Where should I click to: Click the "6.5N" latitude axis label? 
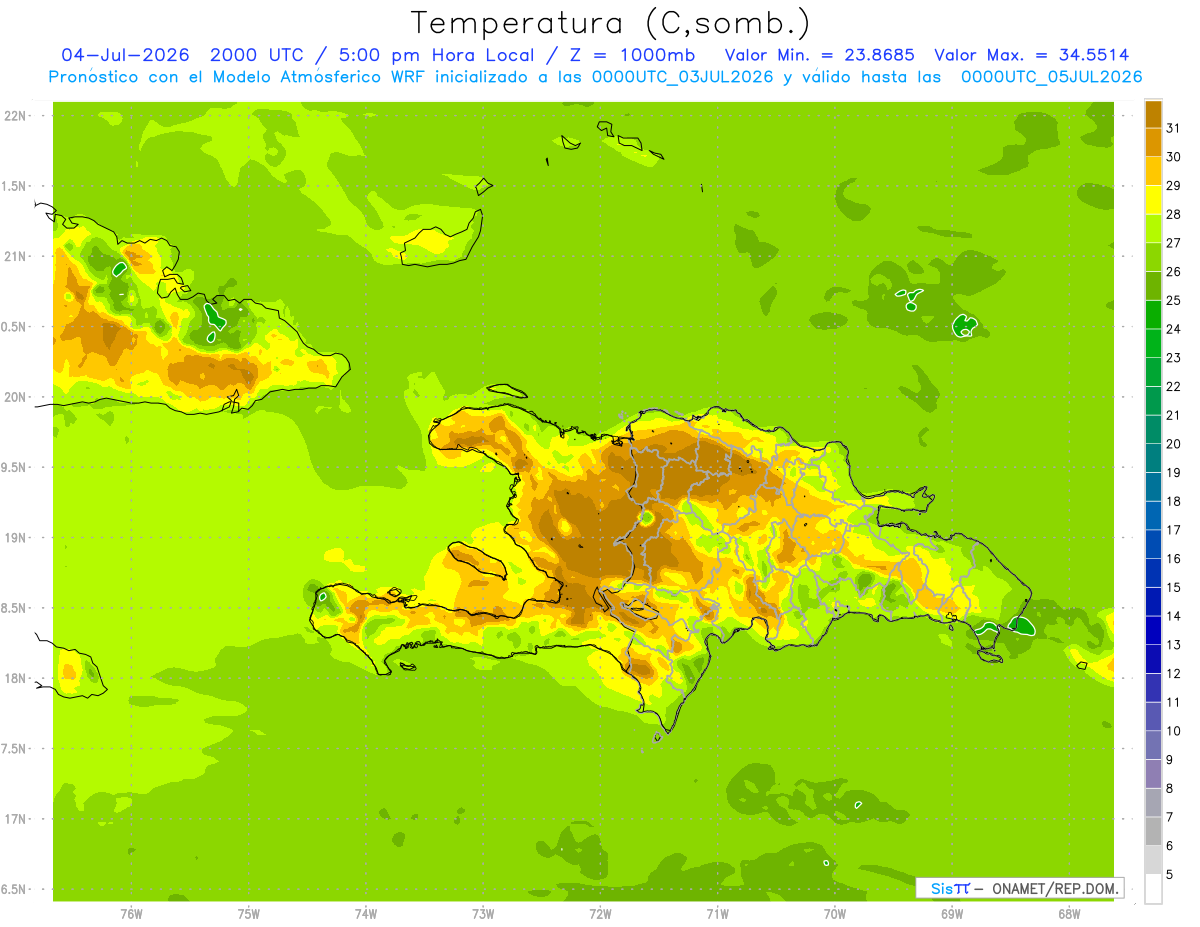[x=16, y=889]
